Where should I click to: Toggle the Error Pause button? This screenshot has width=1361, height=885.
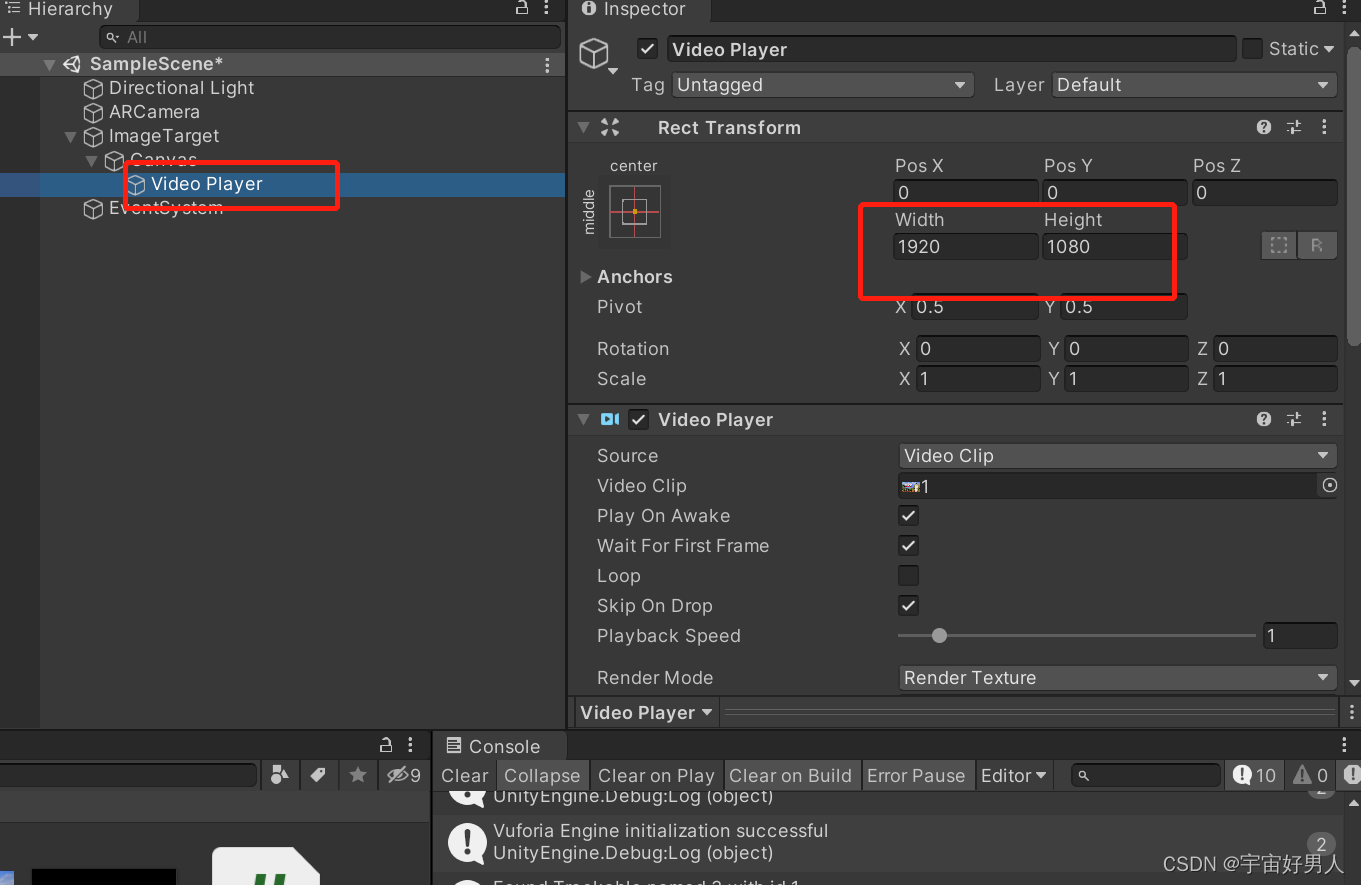click(916, 775)
